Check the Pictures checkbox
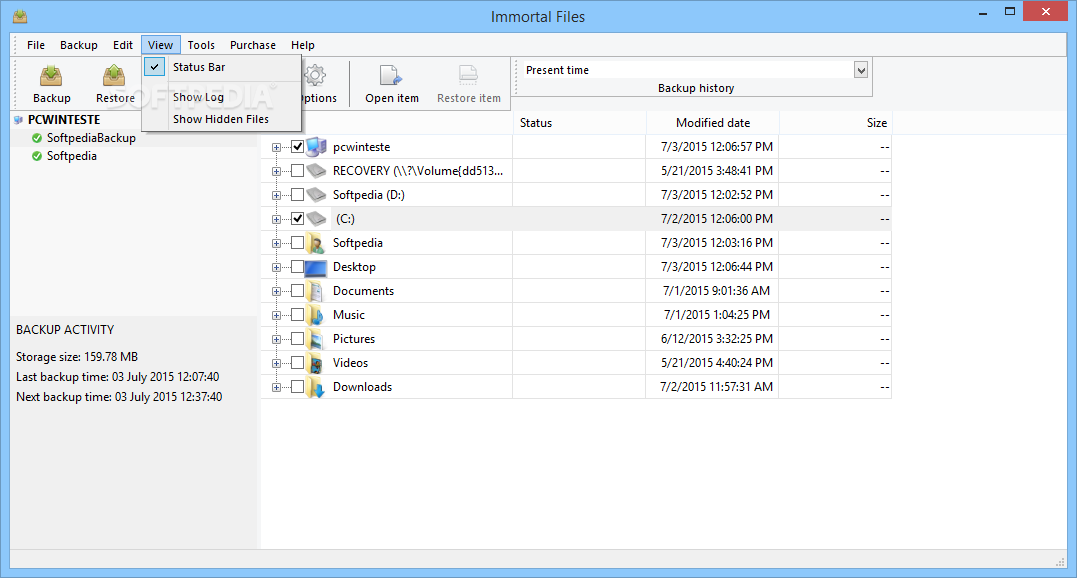This screenshot has height=578, width=1077. [297, 338]
